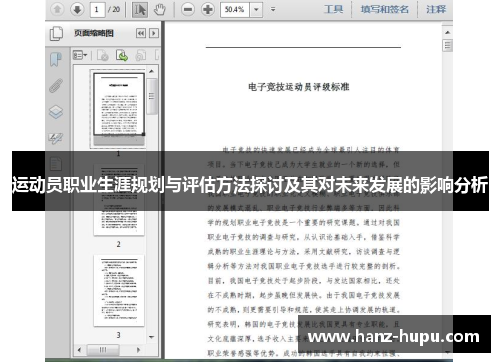Click thumbnail panel scroll up arrow
The image size is (500, 362).
coord(152,71)
